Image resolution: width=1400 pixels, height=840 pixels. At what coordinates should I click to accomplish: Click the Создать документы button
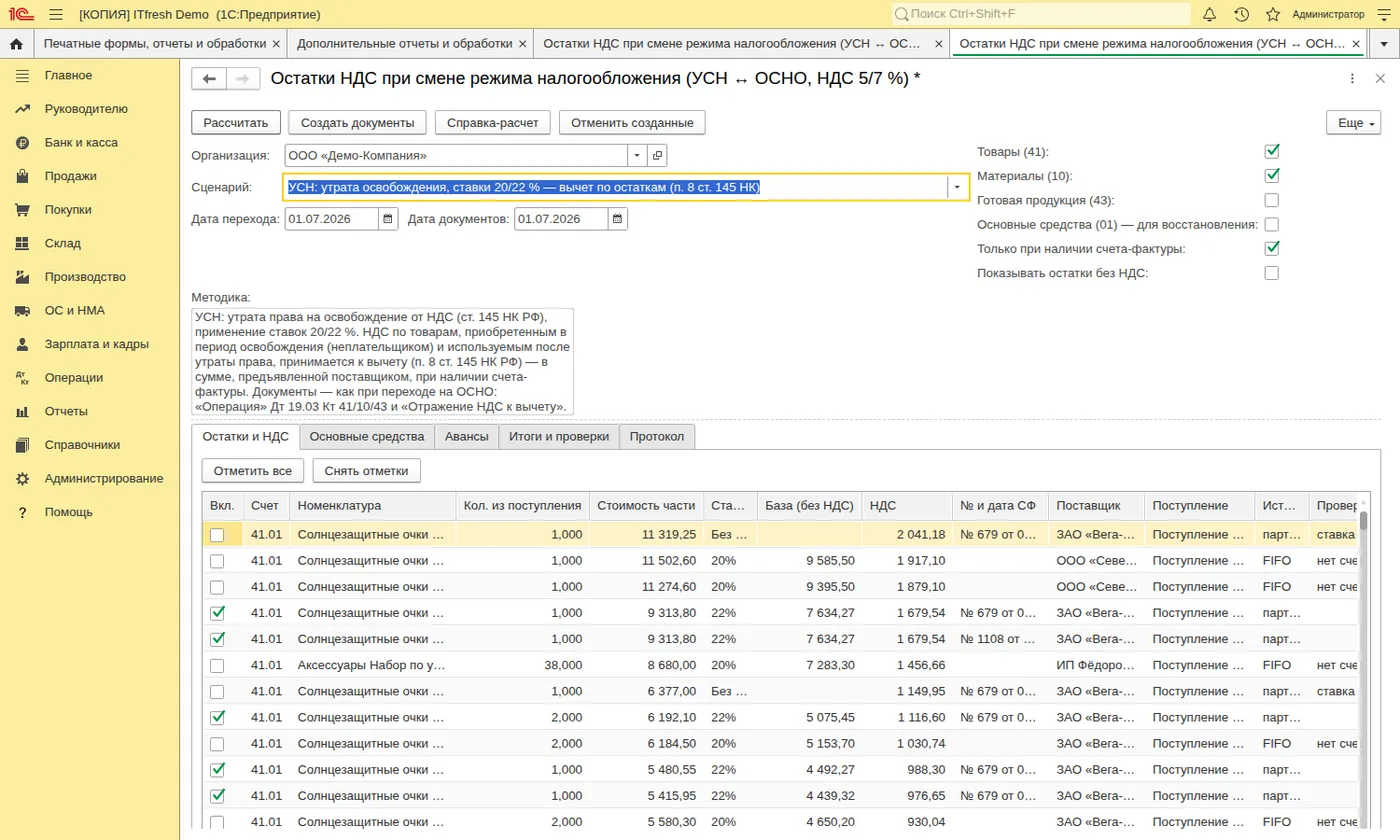coord(358,122)
